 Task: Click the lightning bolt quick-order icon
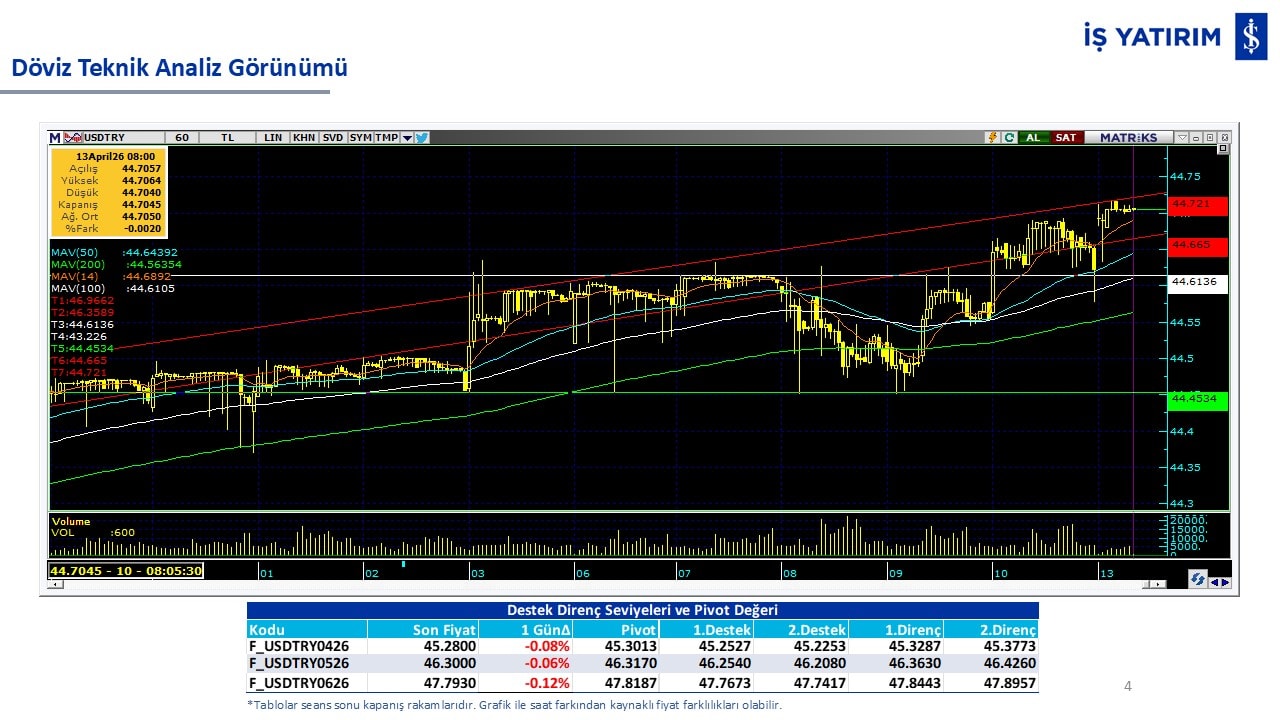tap(992, 137)
